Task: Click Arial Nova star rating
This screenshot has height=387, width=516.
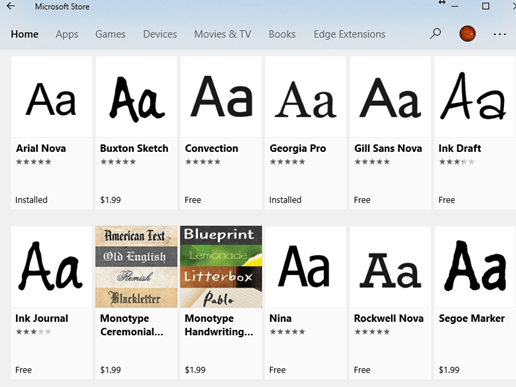Action: 34,162
